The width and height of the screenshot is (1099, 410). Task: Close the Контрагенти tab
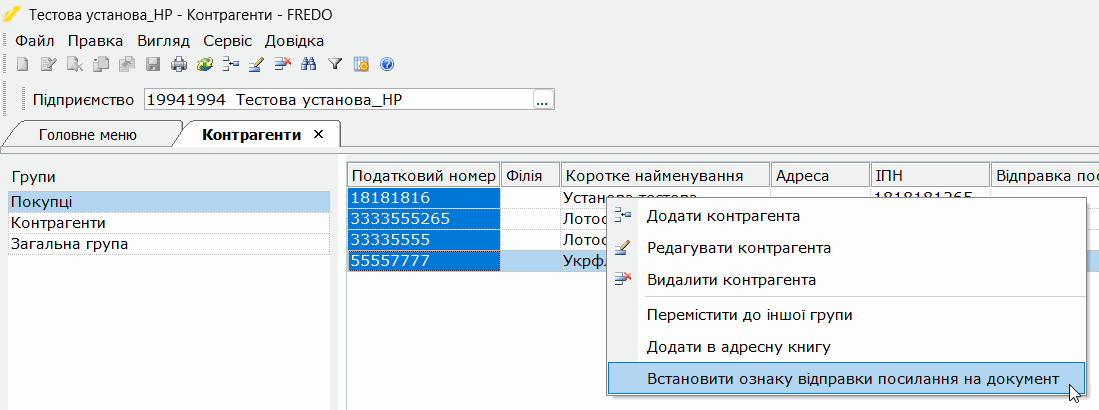coord(318,134)
